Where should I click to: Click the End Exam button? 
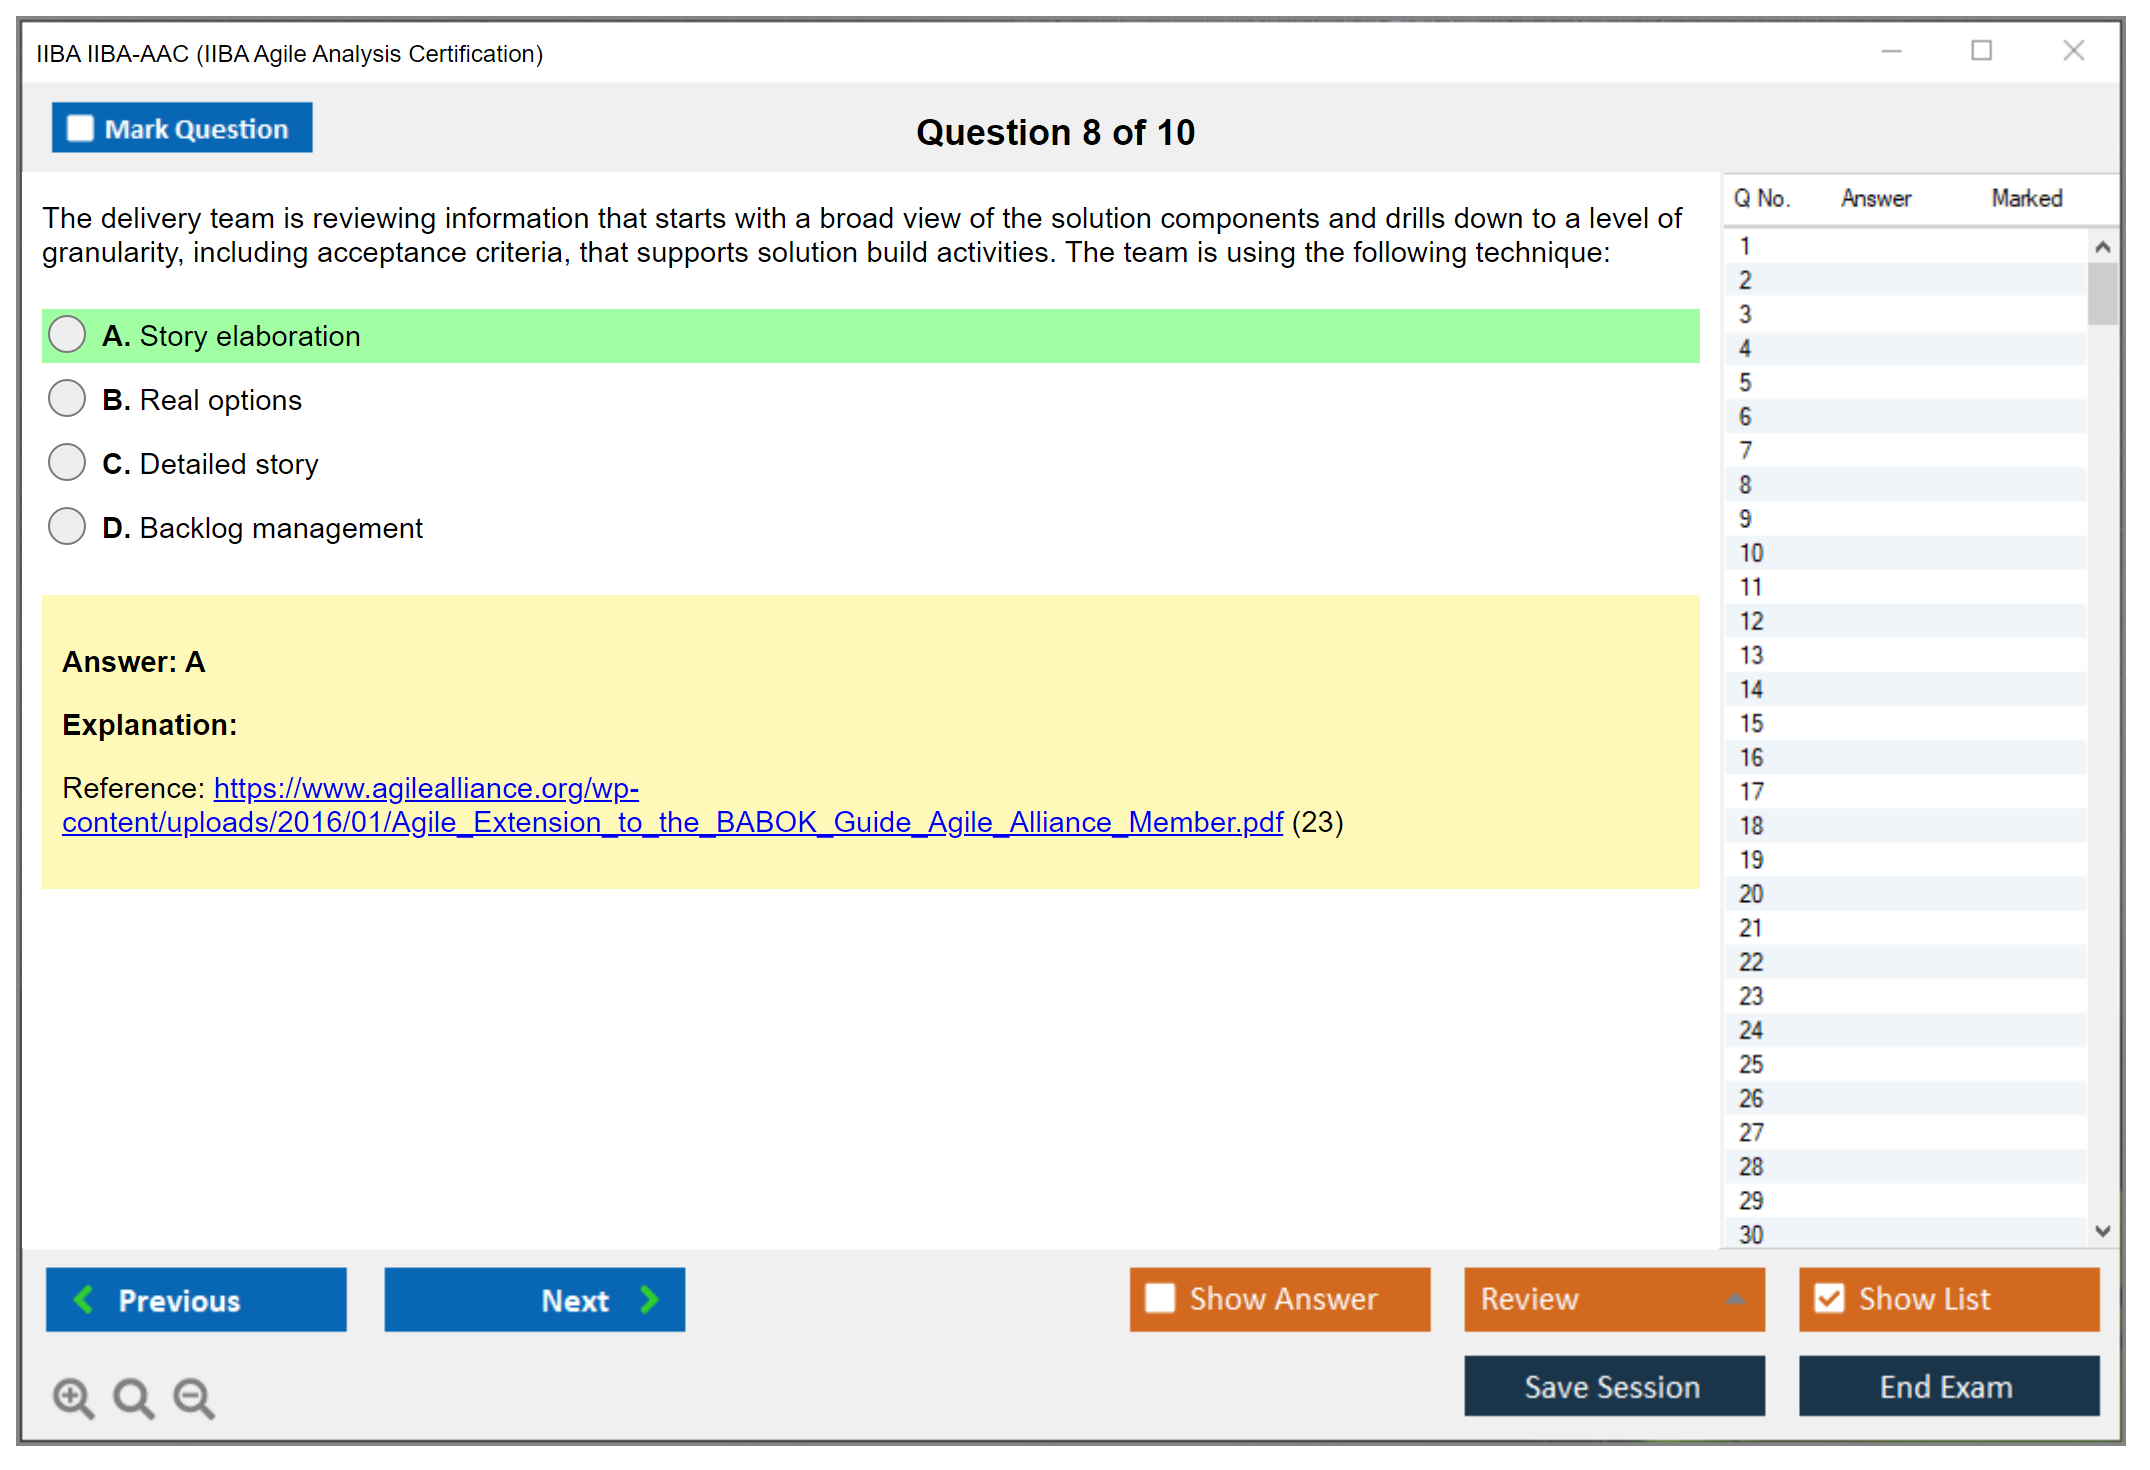(1947, 1387)
